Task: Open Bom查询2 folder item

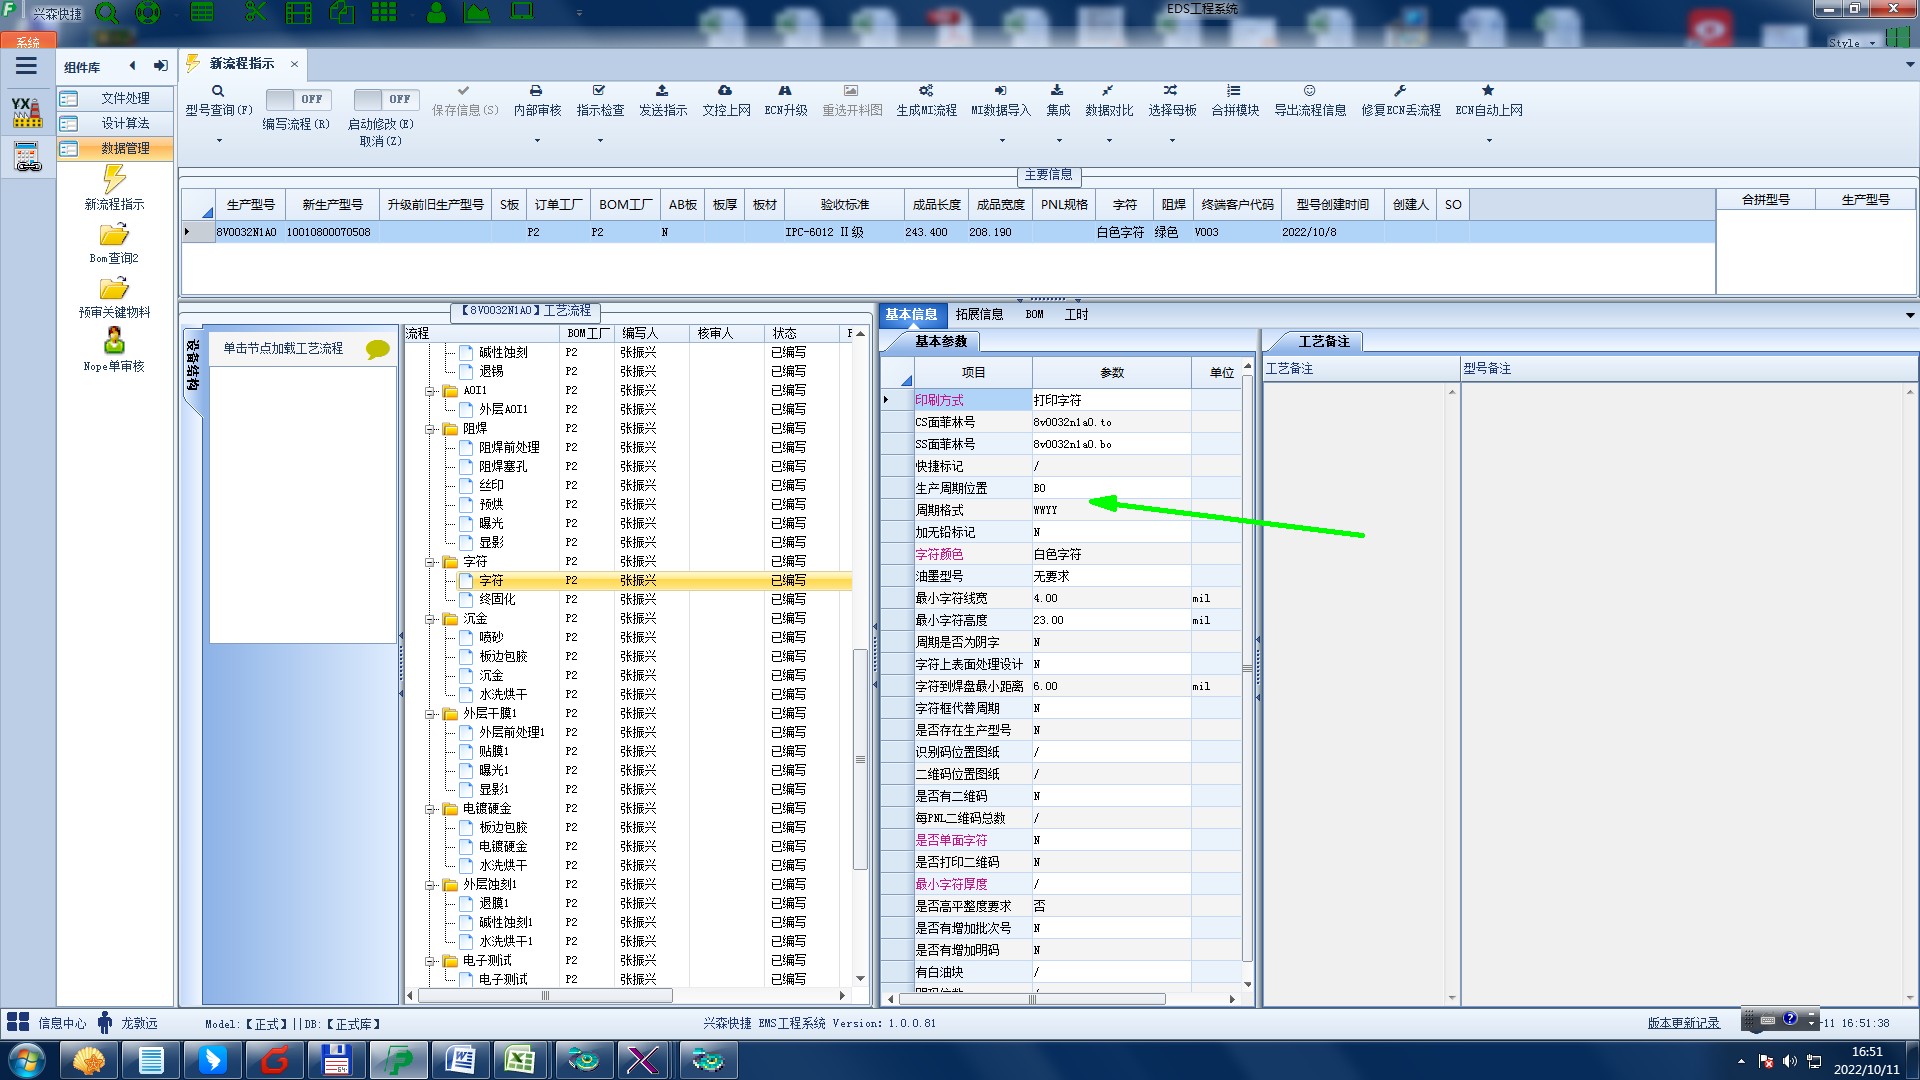Action: pos(114,243)
